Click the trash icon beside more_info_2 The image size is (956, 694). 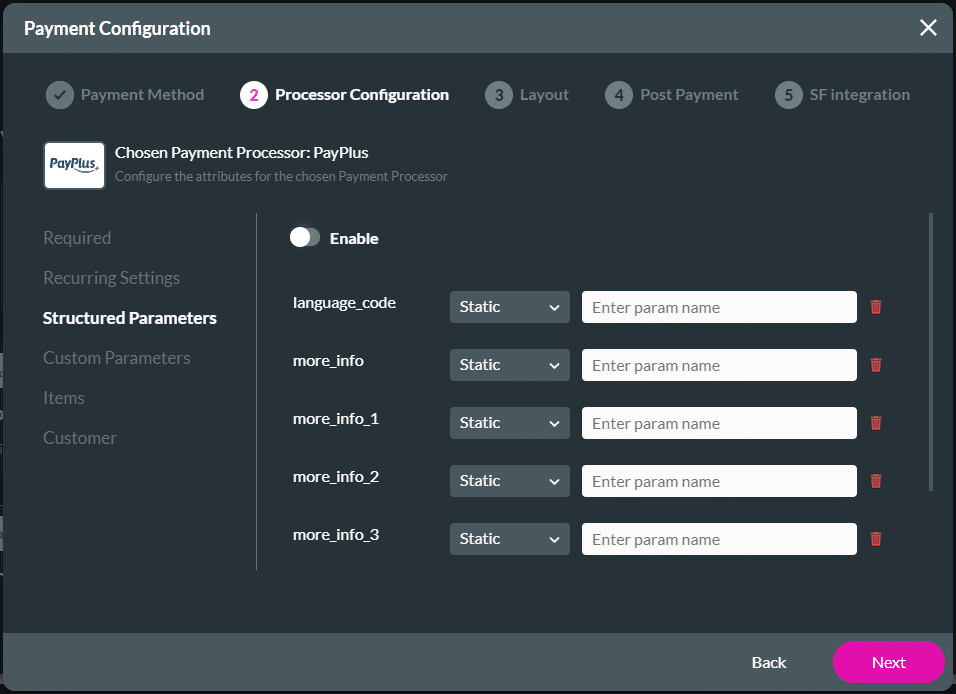876,481
